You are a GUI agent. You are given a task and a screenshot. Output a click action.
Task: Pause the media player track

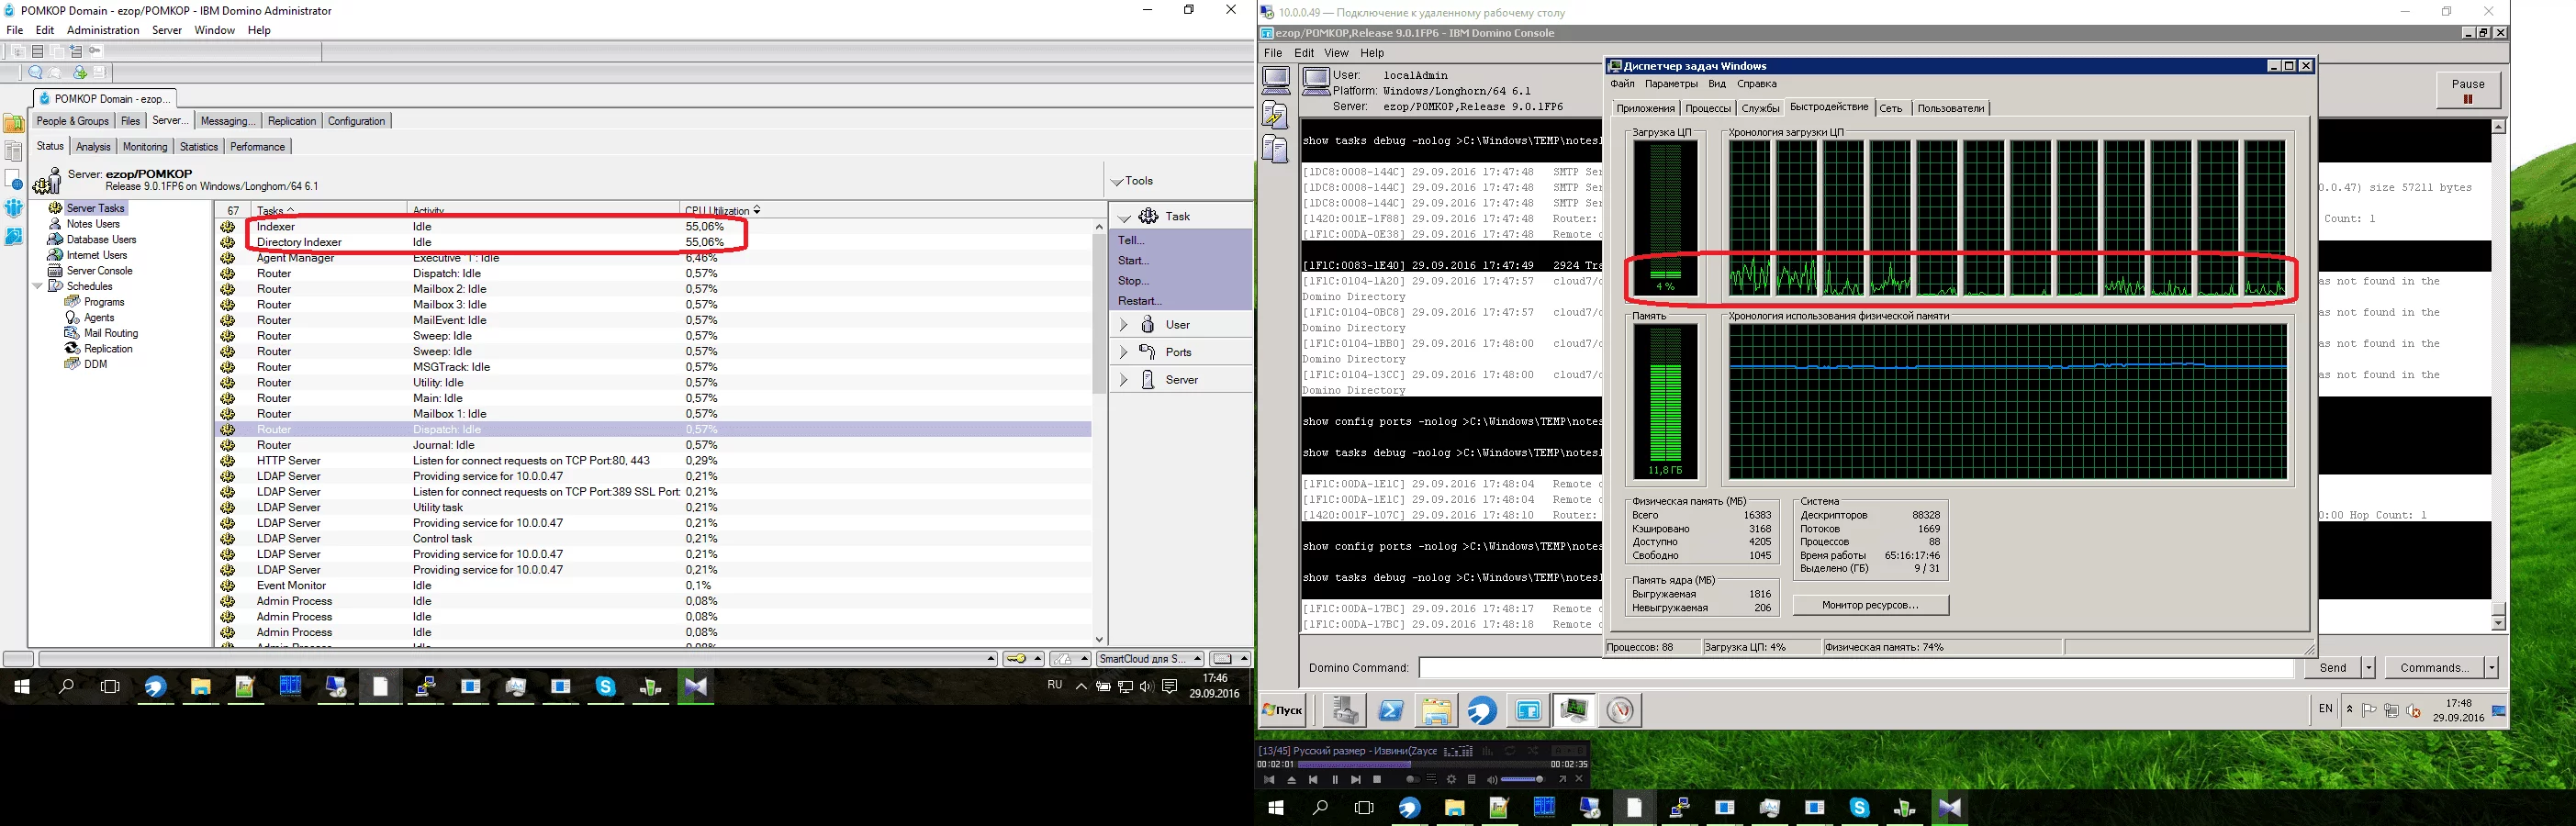point(1334,780)
